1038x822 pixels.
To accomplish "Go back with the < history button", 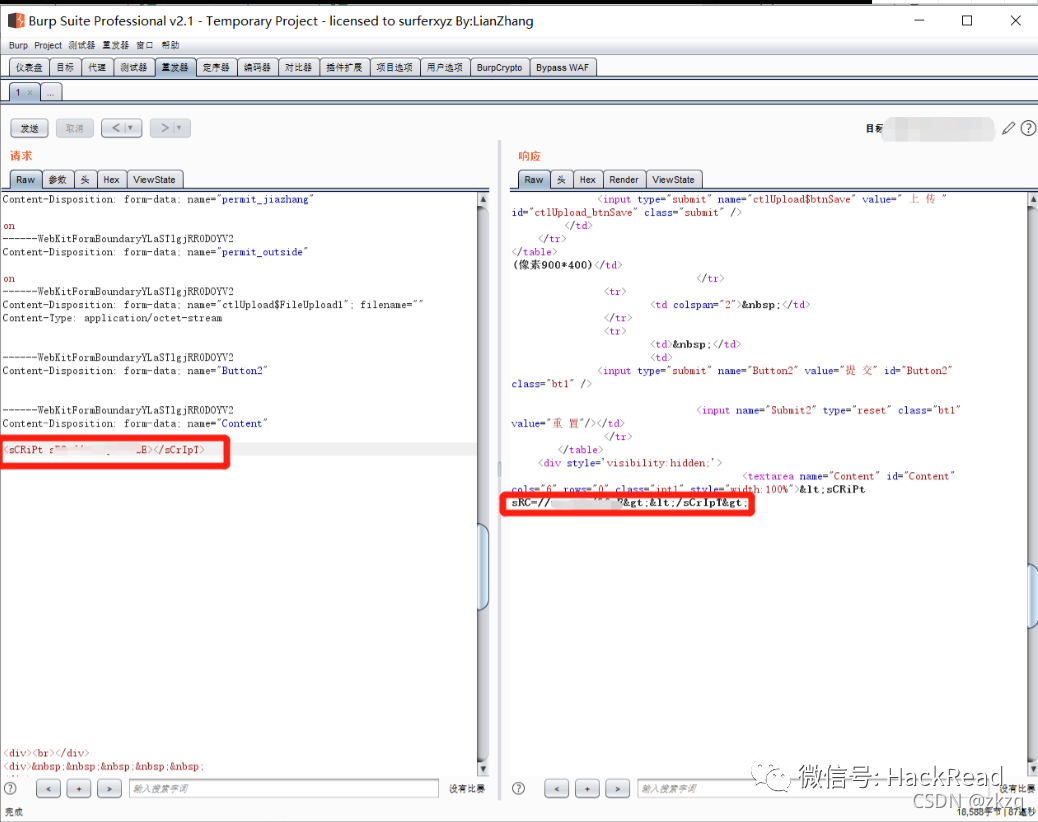I will (x=115, y=128).
